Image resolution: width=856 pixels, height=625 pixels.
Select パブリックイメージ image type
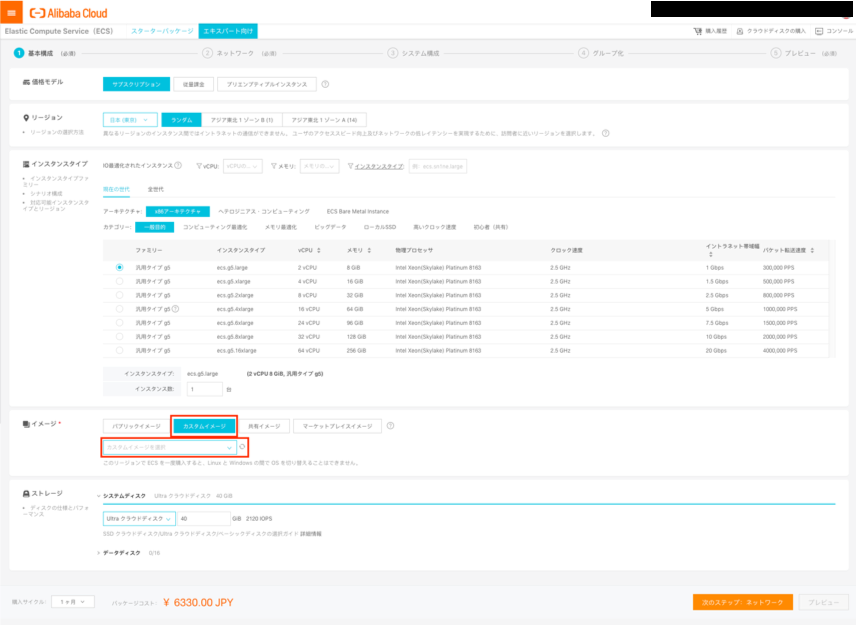tap(136, 426)
